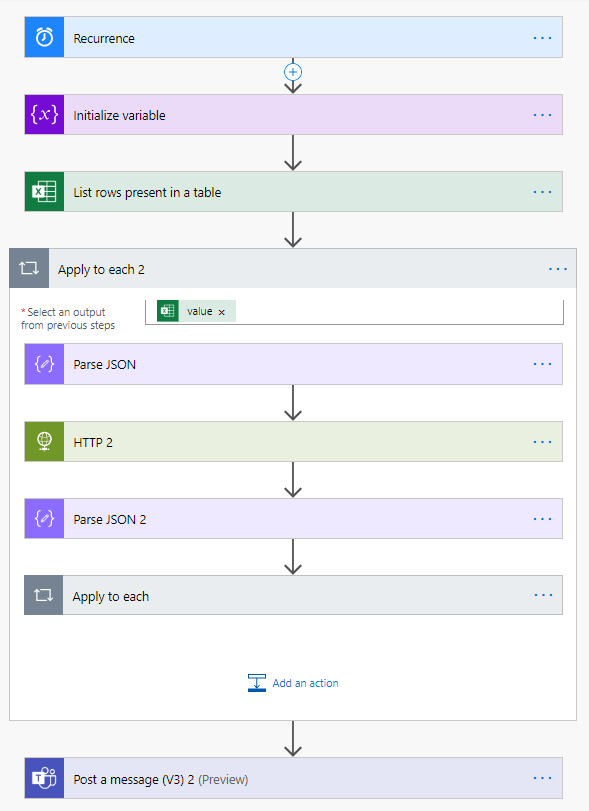Click the Parse JSON step icon
Image resolution: width=589 pixels, height=811 pixels.
(x=44, y=364)
